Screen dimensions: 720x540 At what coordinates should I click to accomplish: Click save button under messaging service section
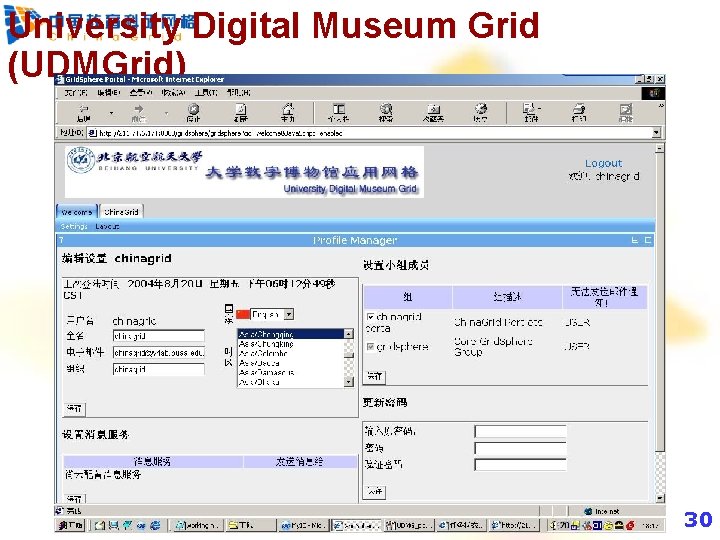74,499
